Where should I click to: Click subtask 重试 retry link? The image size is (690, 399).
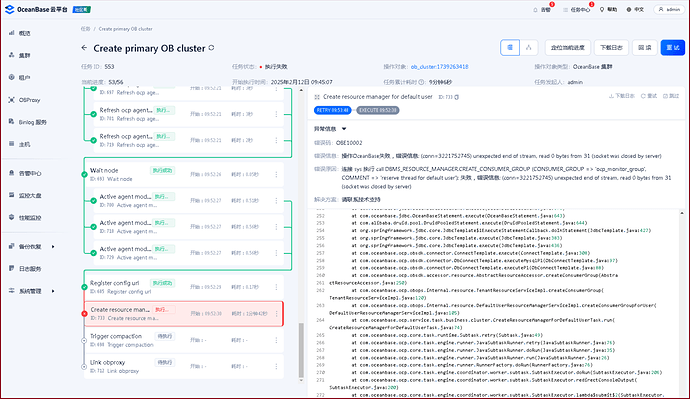click(x=649, y=96)
